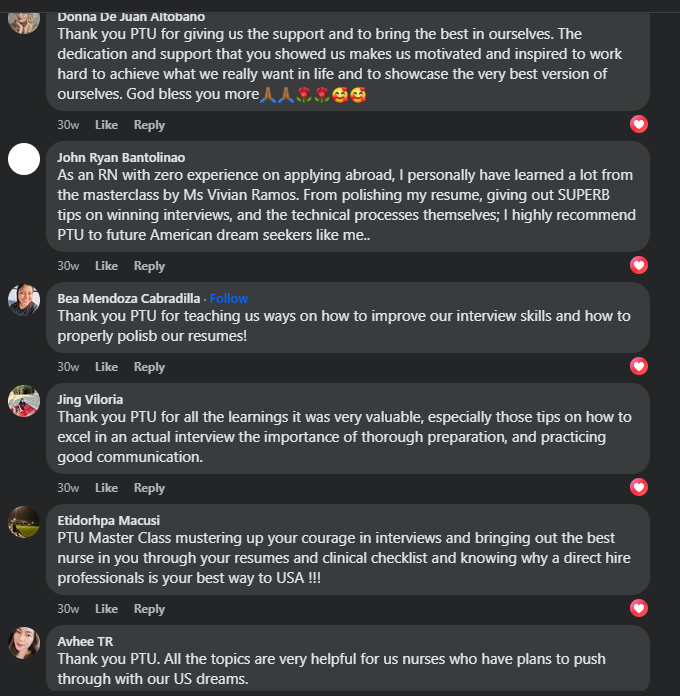This screenshot has width=680, height=696.
Task: Open Jing Viloria's profile avatar
Action: point(24,401)
